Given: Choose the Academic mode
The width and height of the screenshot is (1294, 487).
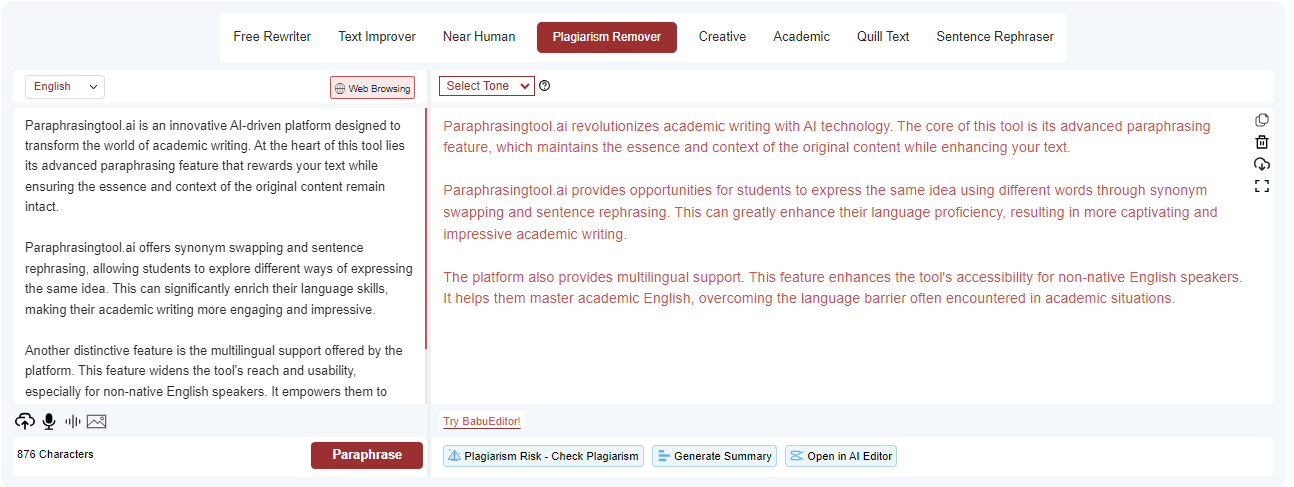Looking at the screenshot, I should point(801,37).
